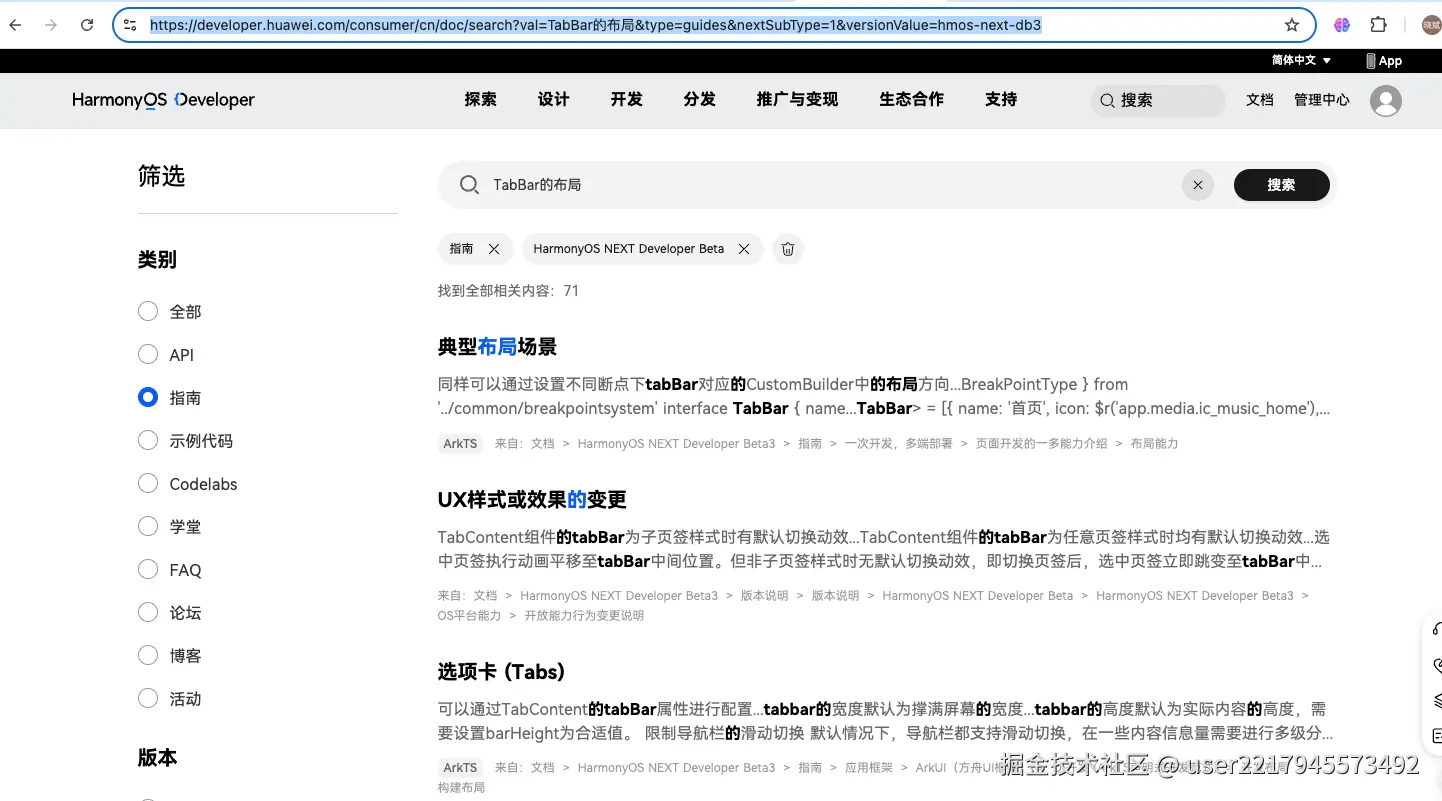Image resolution: width=1442 pixels, height=801 pixels.
Task: Click 应用框架 breadcrumb in Tabs result
Action: 868,768
